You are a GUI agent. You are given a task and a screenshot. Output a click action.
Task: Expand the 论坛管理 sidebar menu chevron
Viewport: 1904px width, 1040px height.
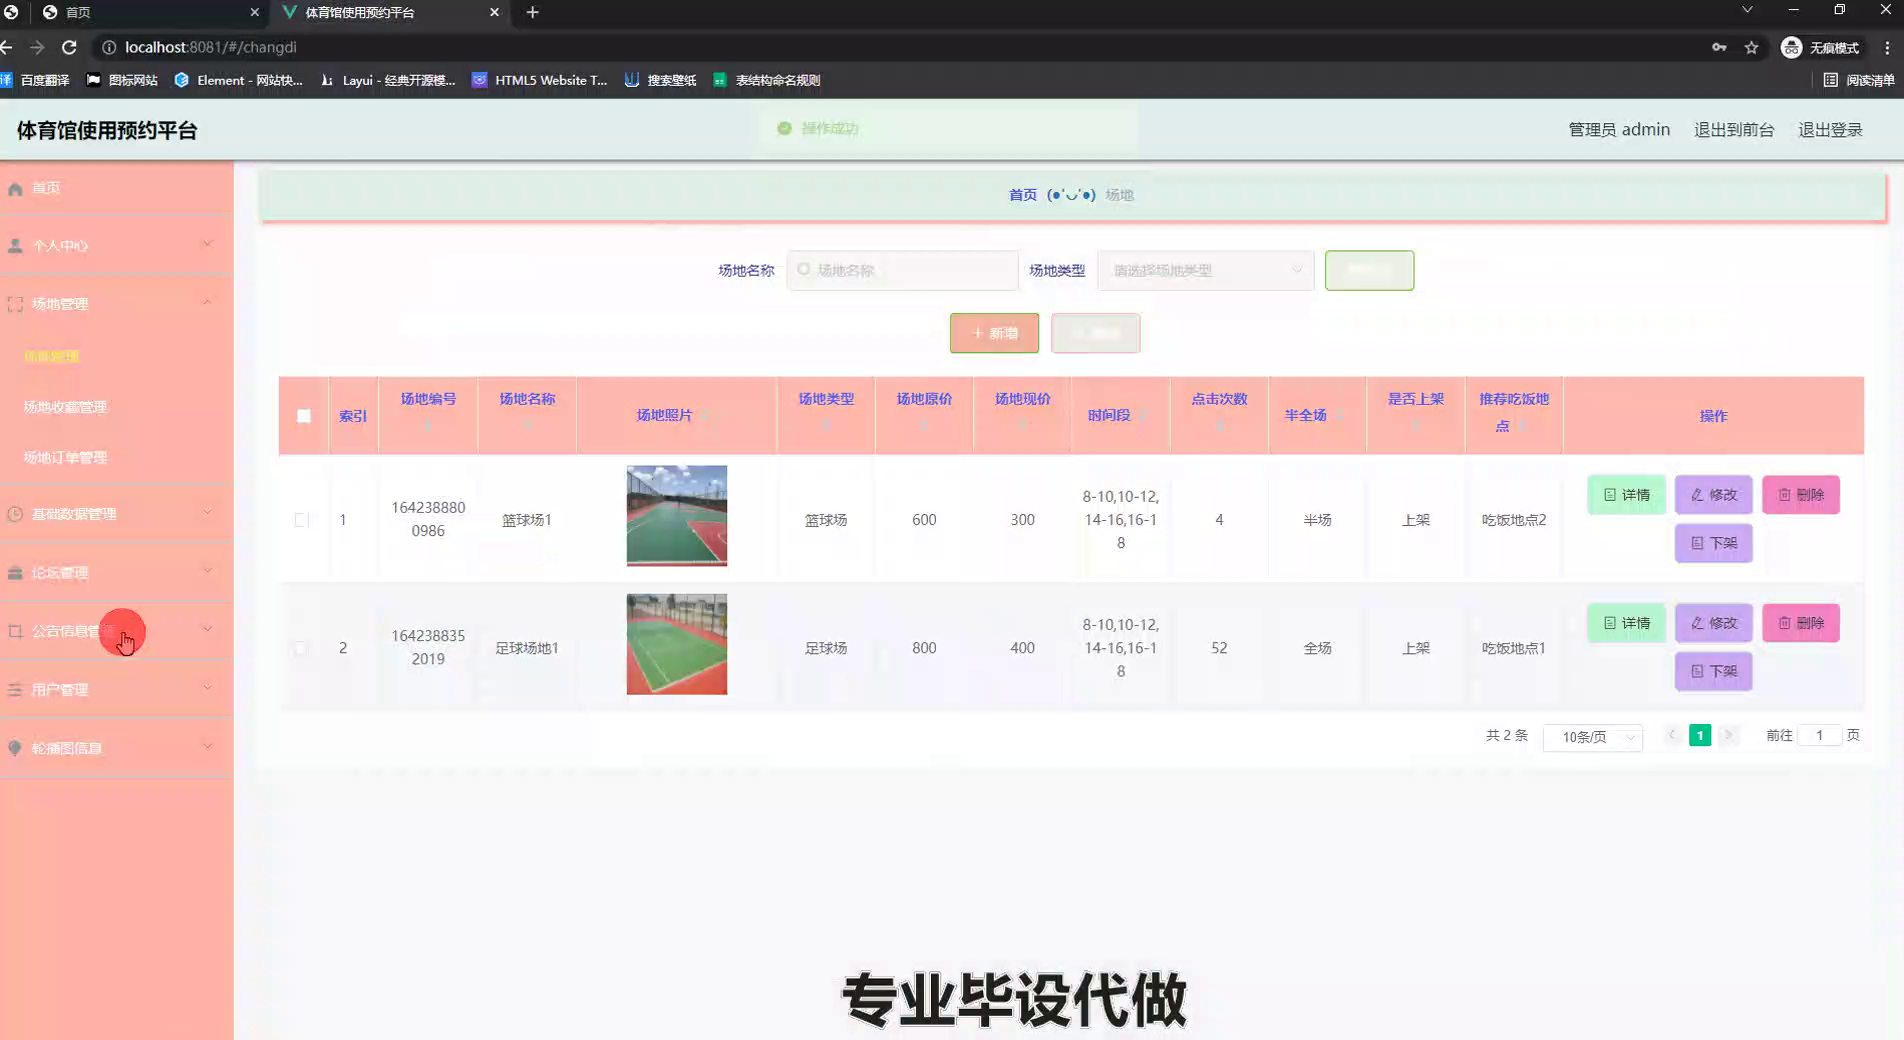pyautogui.click(x=207, y=571)
